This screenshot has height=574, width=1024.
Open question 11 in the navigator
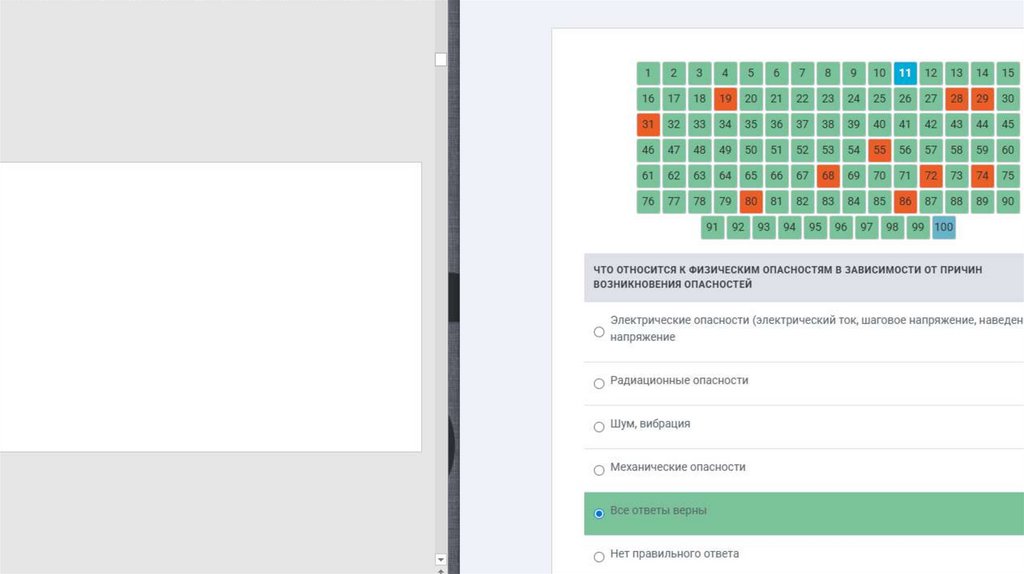[x=905, y=73]
